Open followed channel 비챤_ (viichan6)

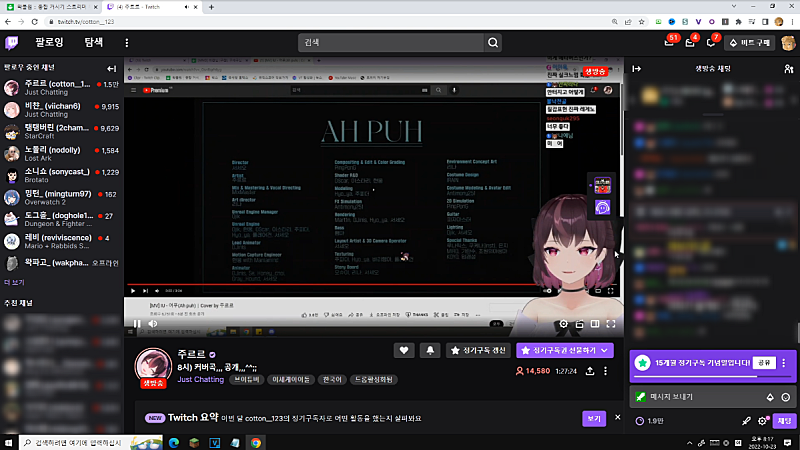(x=61, y=110)
